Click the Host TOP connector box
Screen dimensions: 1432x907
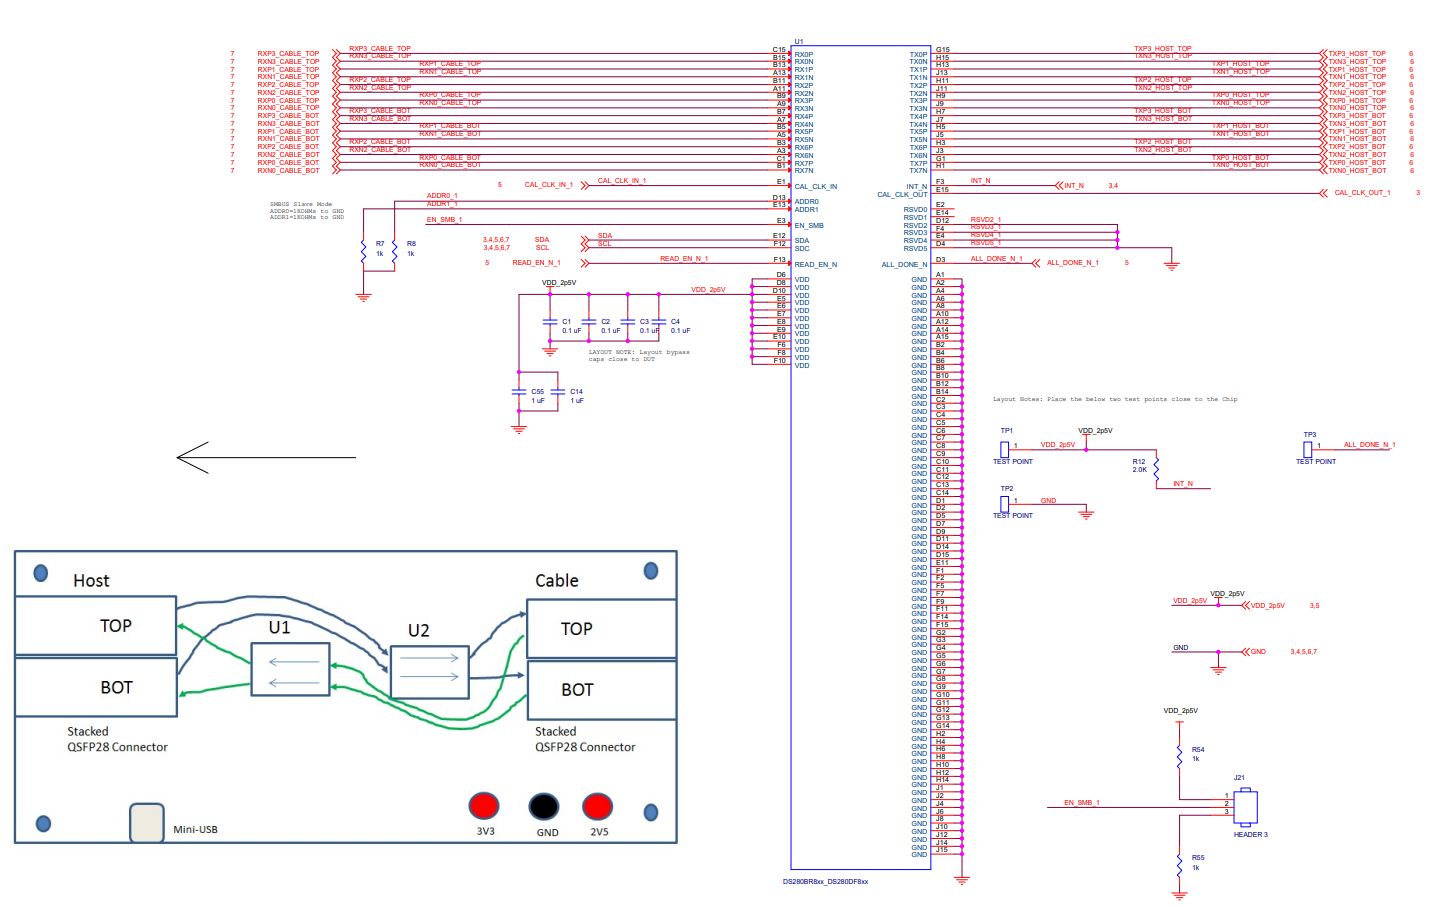pyautogui.click(x=96, y=626)
